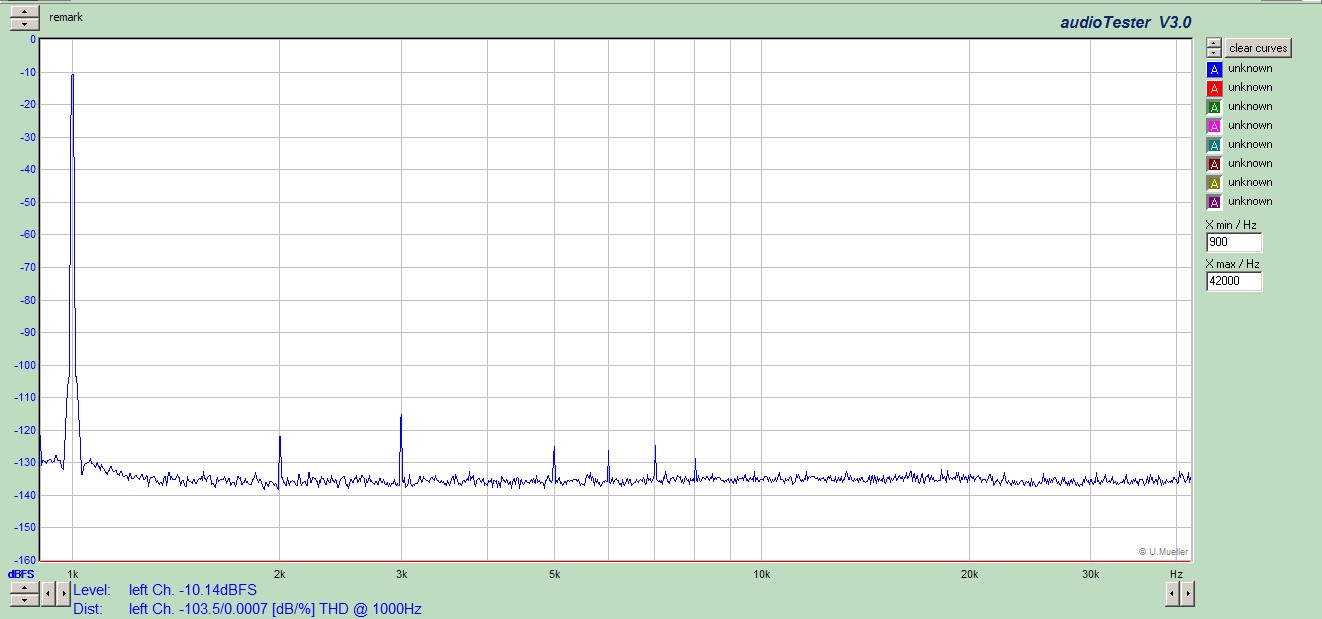Click unknown label next to magenta swatch

(x=1250, y=125)
